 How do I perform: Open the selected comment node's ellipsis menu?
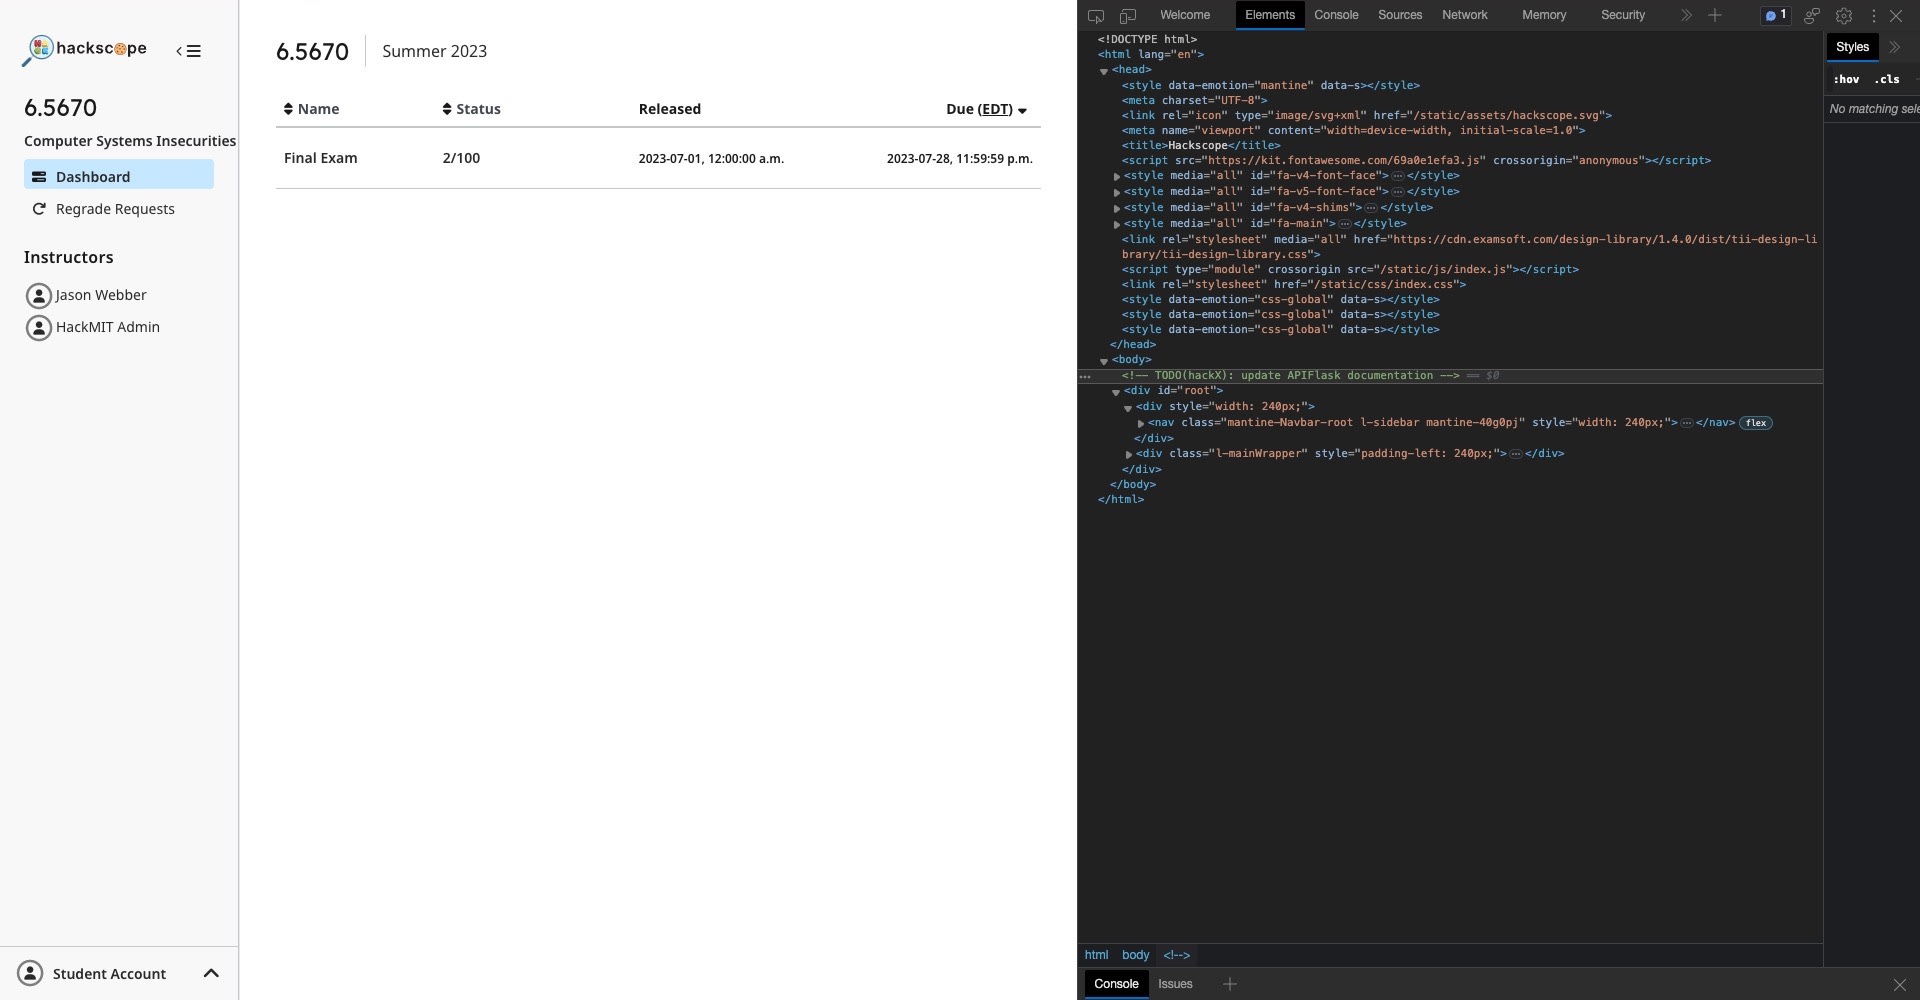pyautogui.click(x=1085, y=377)
